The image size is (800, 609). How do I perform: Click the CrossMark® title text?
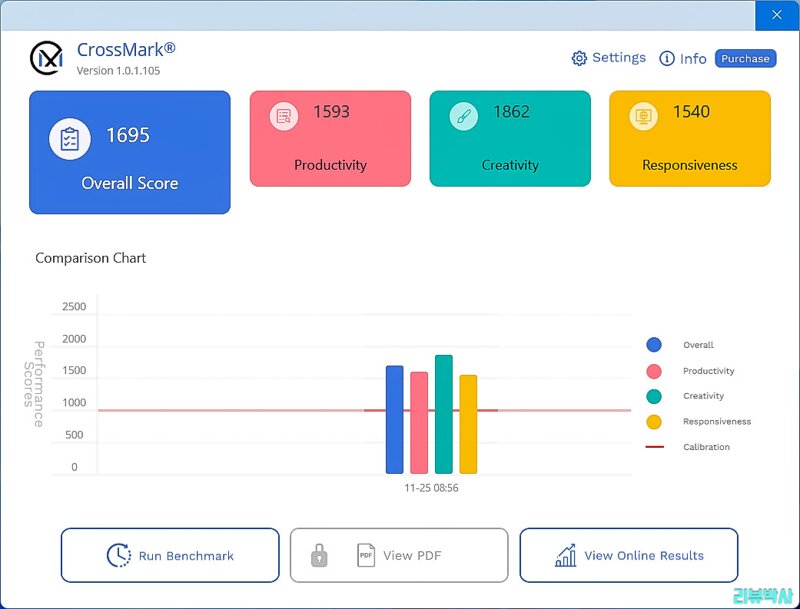click(x=127, y=50)
